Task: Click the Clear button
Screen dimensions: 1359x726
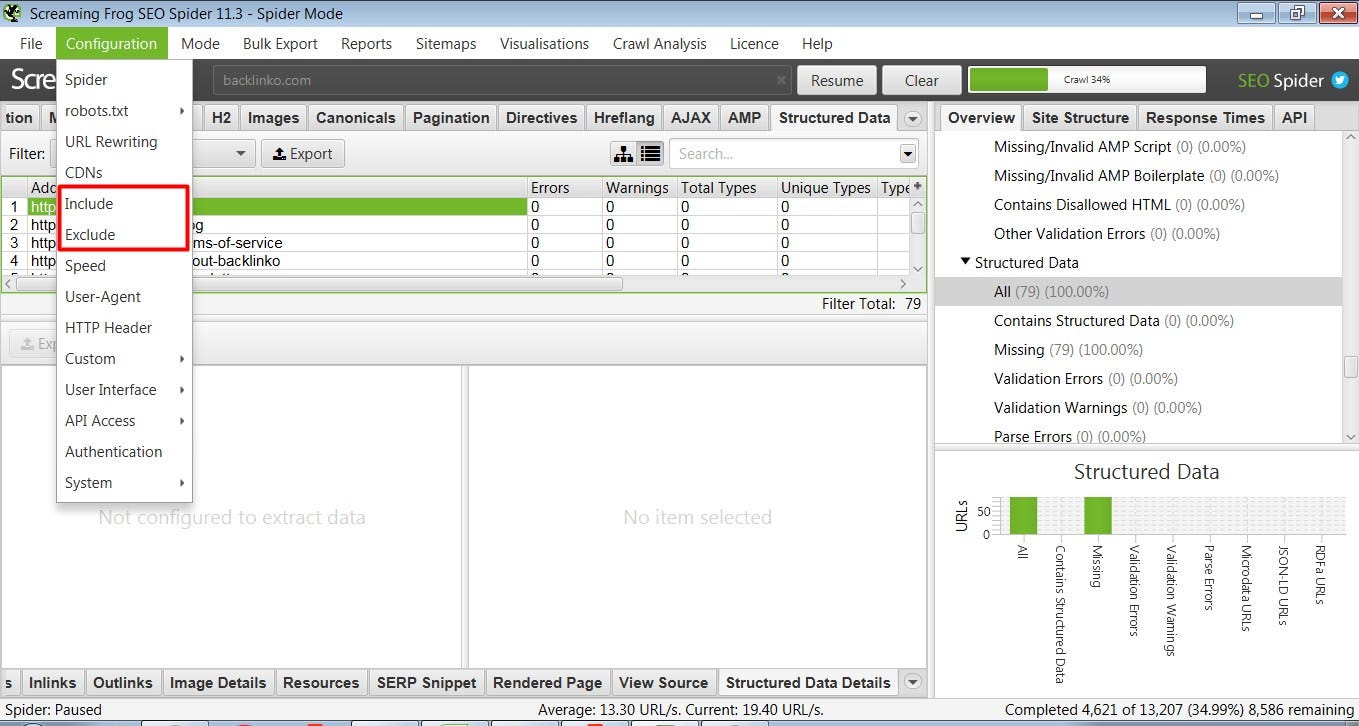Action: pyautogui.click(x=922, y=81)
